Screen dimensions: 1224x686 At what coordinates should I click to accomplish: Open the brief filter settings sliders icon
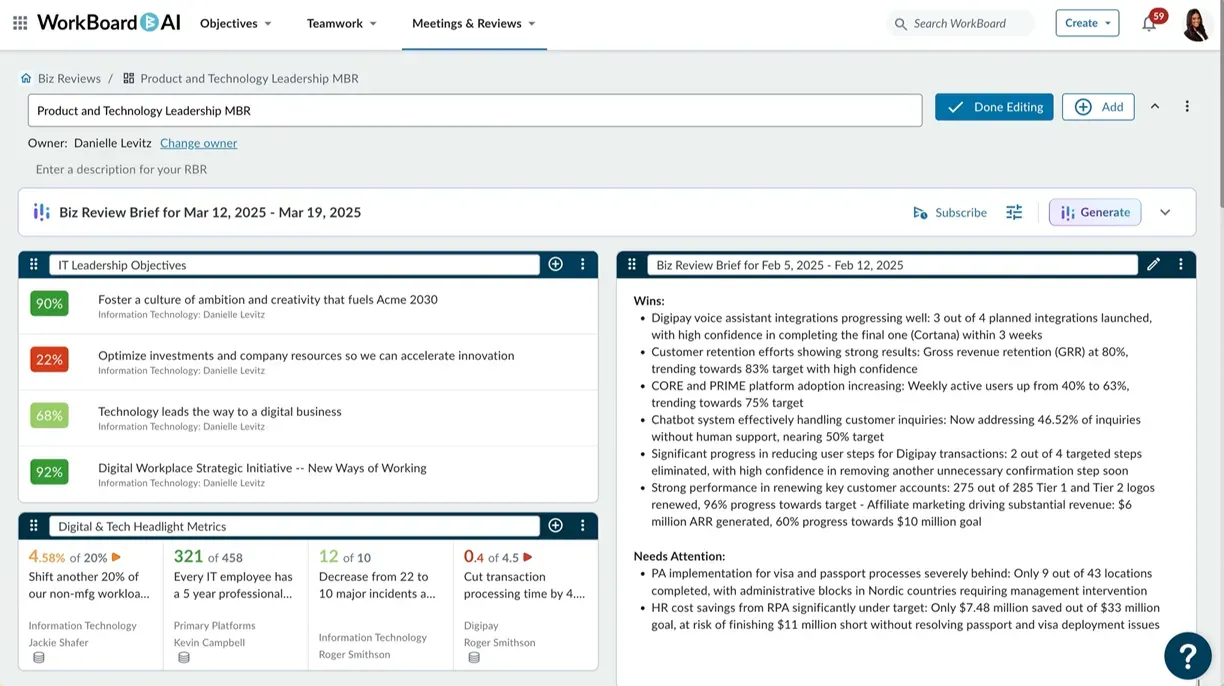tap(1014, 212)
